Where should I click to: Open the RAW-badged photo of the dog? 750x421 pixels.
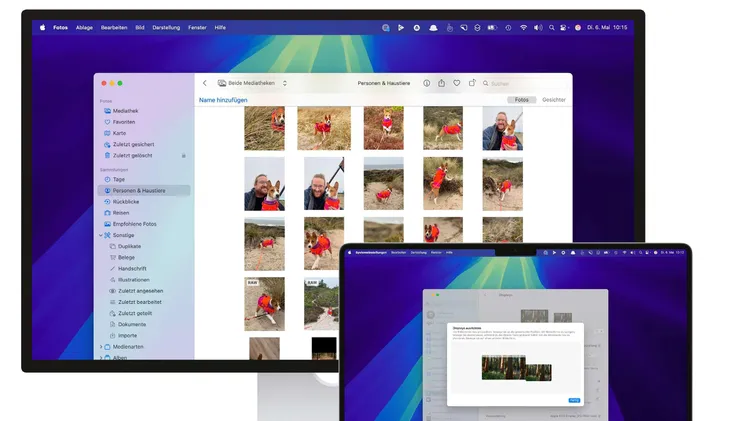265,304
